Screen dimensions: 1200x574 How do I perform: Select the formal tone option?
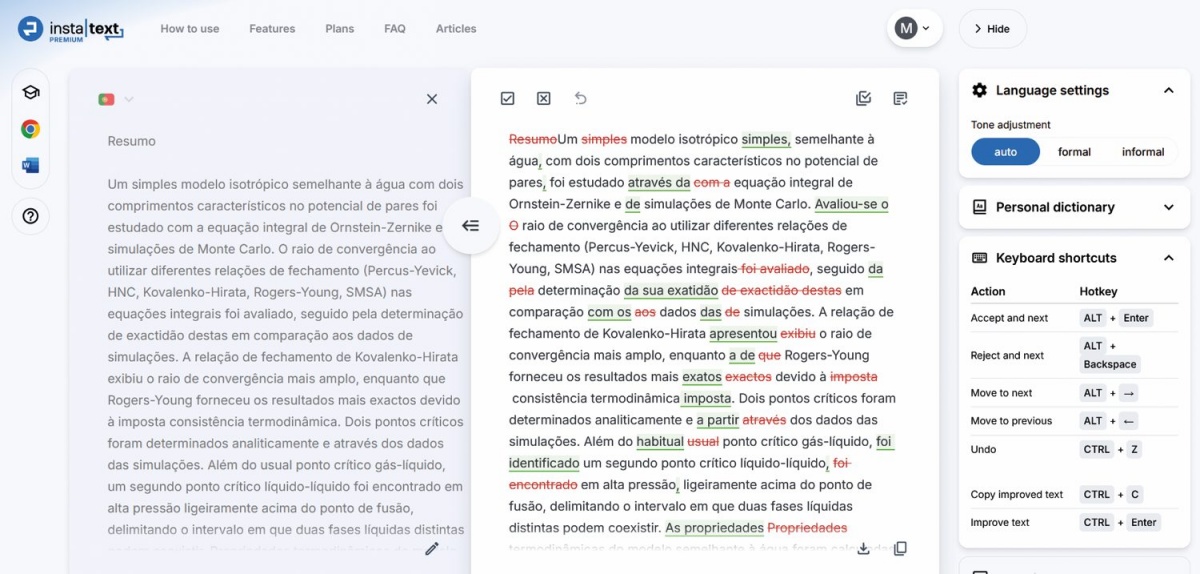tap(1074, 152)
